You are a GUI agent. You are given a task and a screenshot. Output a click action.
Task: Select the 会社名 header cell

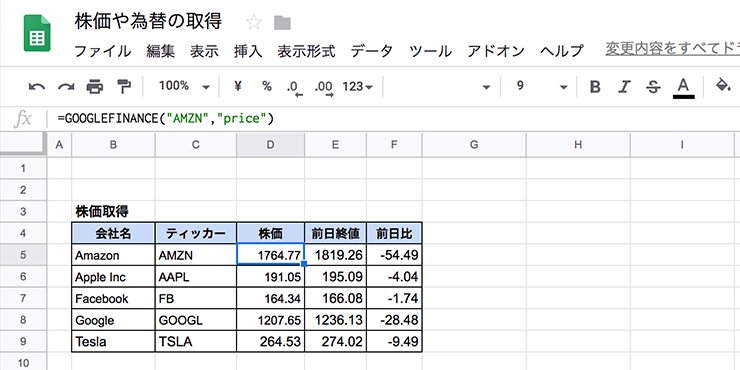[113, 233]
